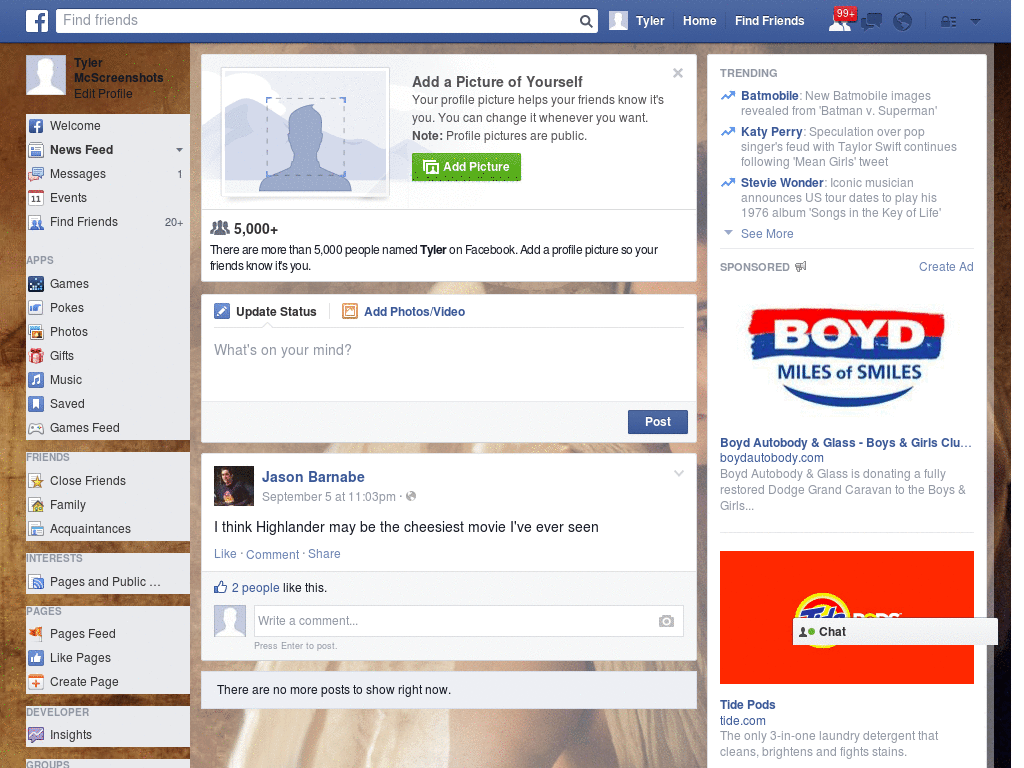
Task: Click Like on Jason's post
Action: [x=225, y=554]
